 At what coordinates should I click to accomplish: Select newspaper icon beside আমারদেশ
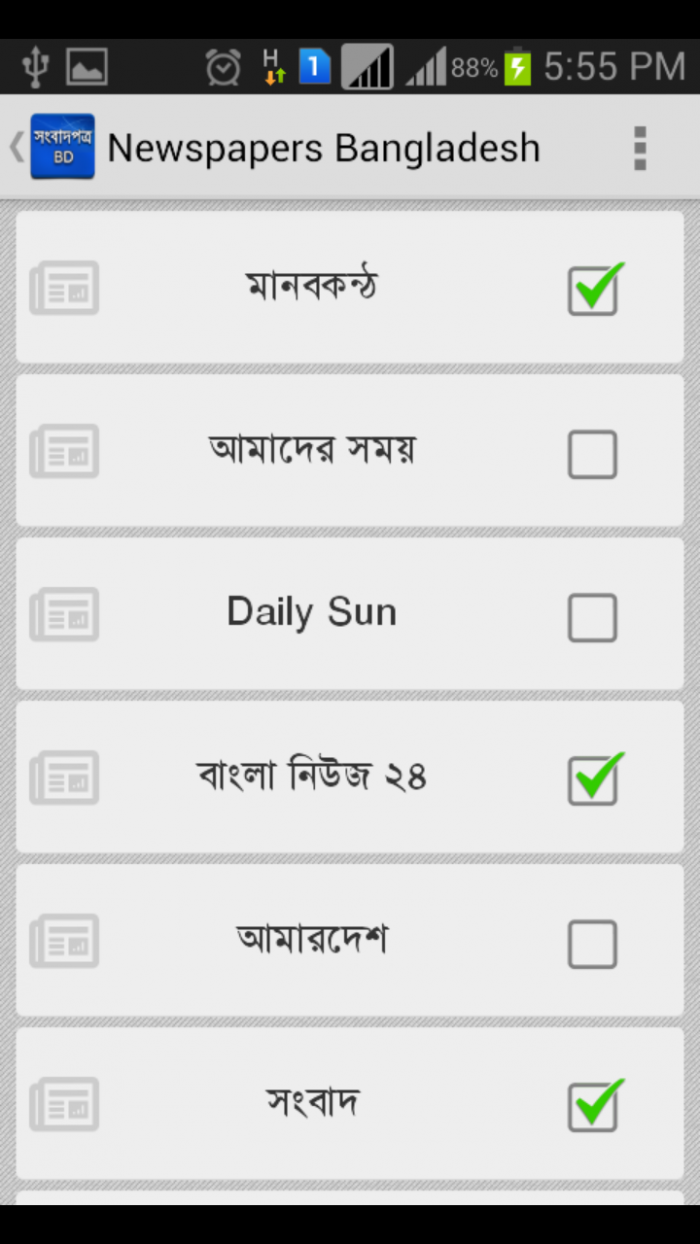[x=64, y=940]
